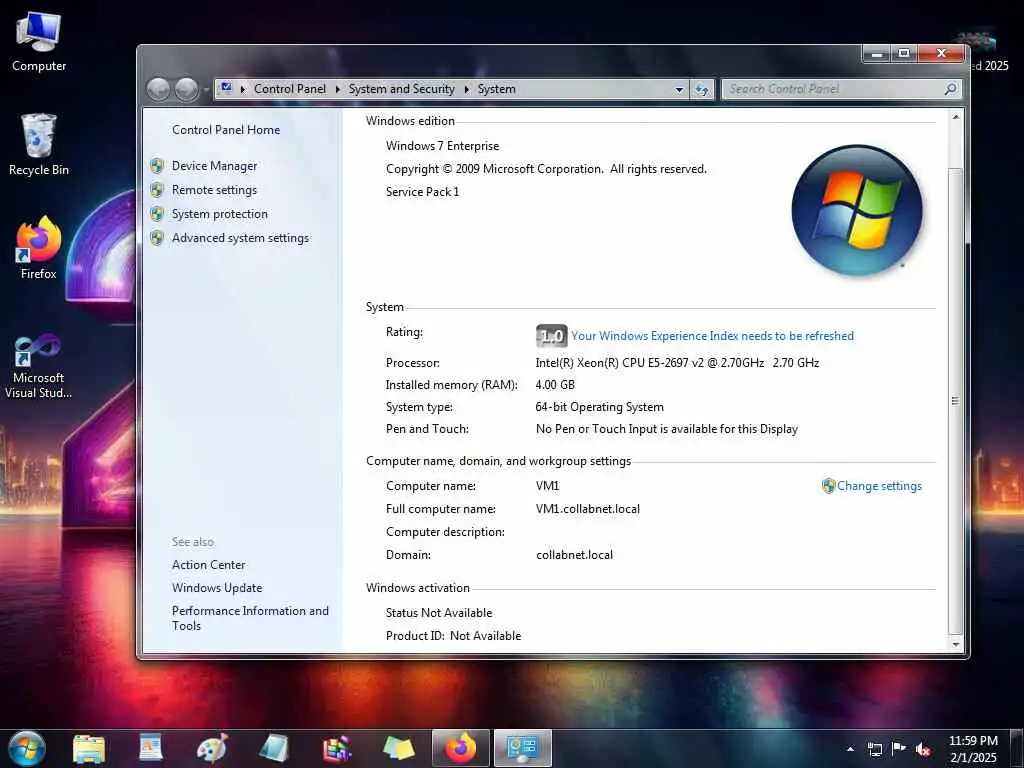Select the Recycle Bin desktop icon
This screenshot has height=768, width=1024.
coord(39,145)
